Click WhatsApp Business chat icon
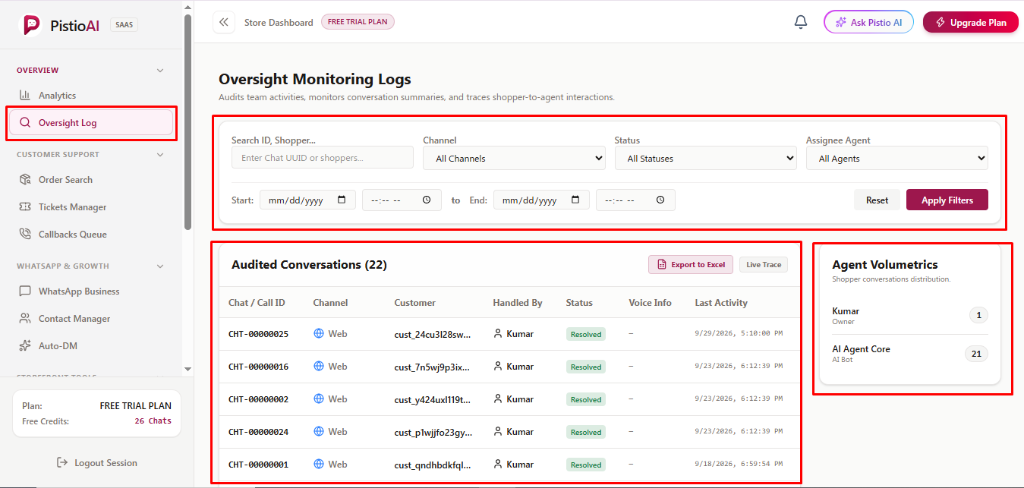This screenshot has width=1024, height=488. [25, 291]
